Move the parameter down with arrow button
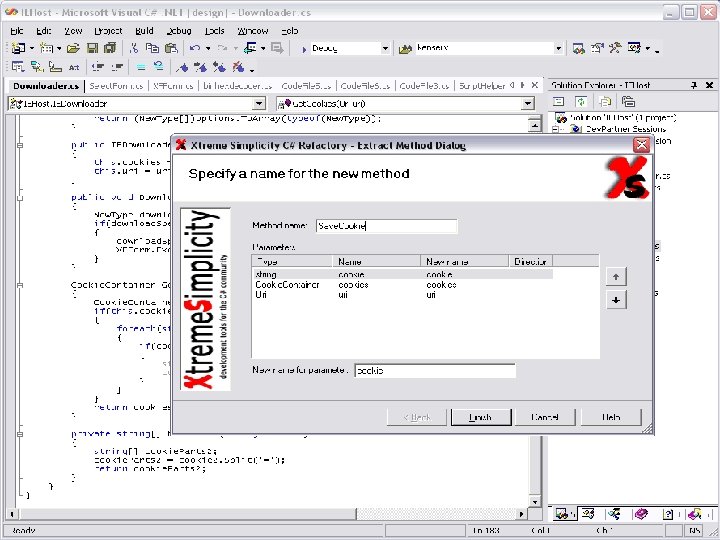Image resolution: width=720 pixels, height=540 pixels. (616, 300)
